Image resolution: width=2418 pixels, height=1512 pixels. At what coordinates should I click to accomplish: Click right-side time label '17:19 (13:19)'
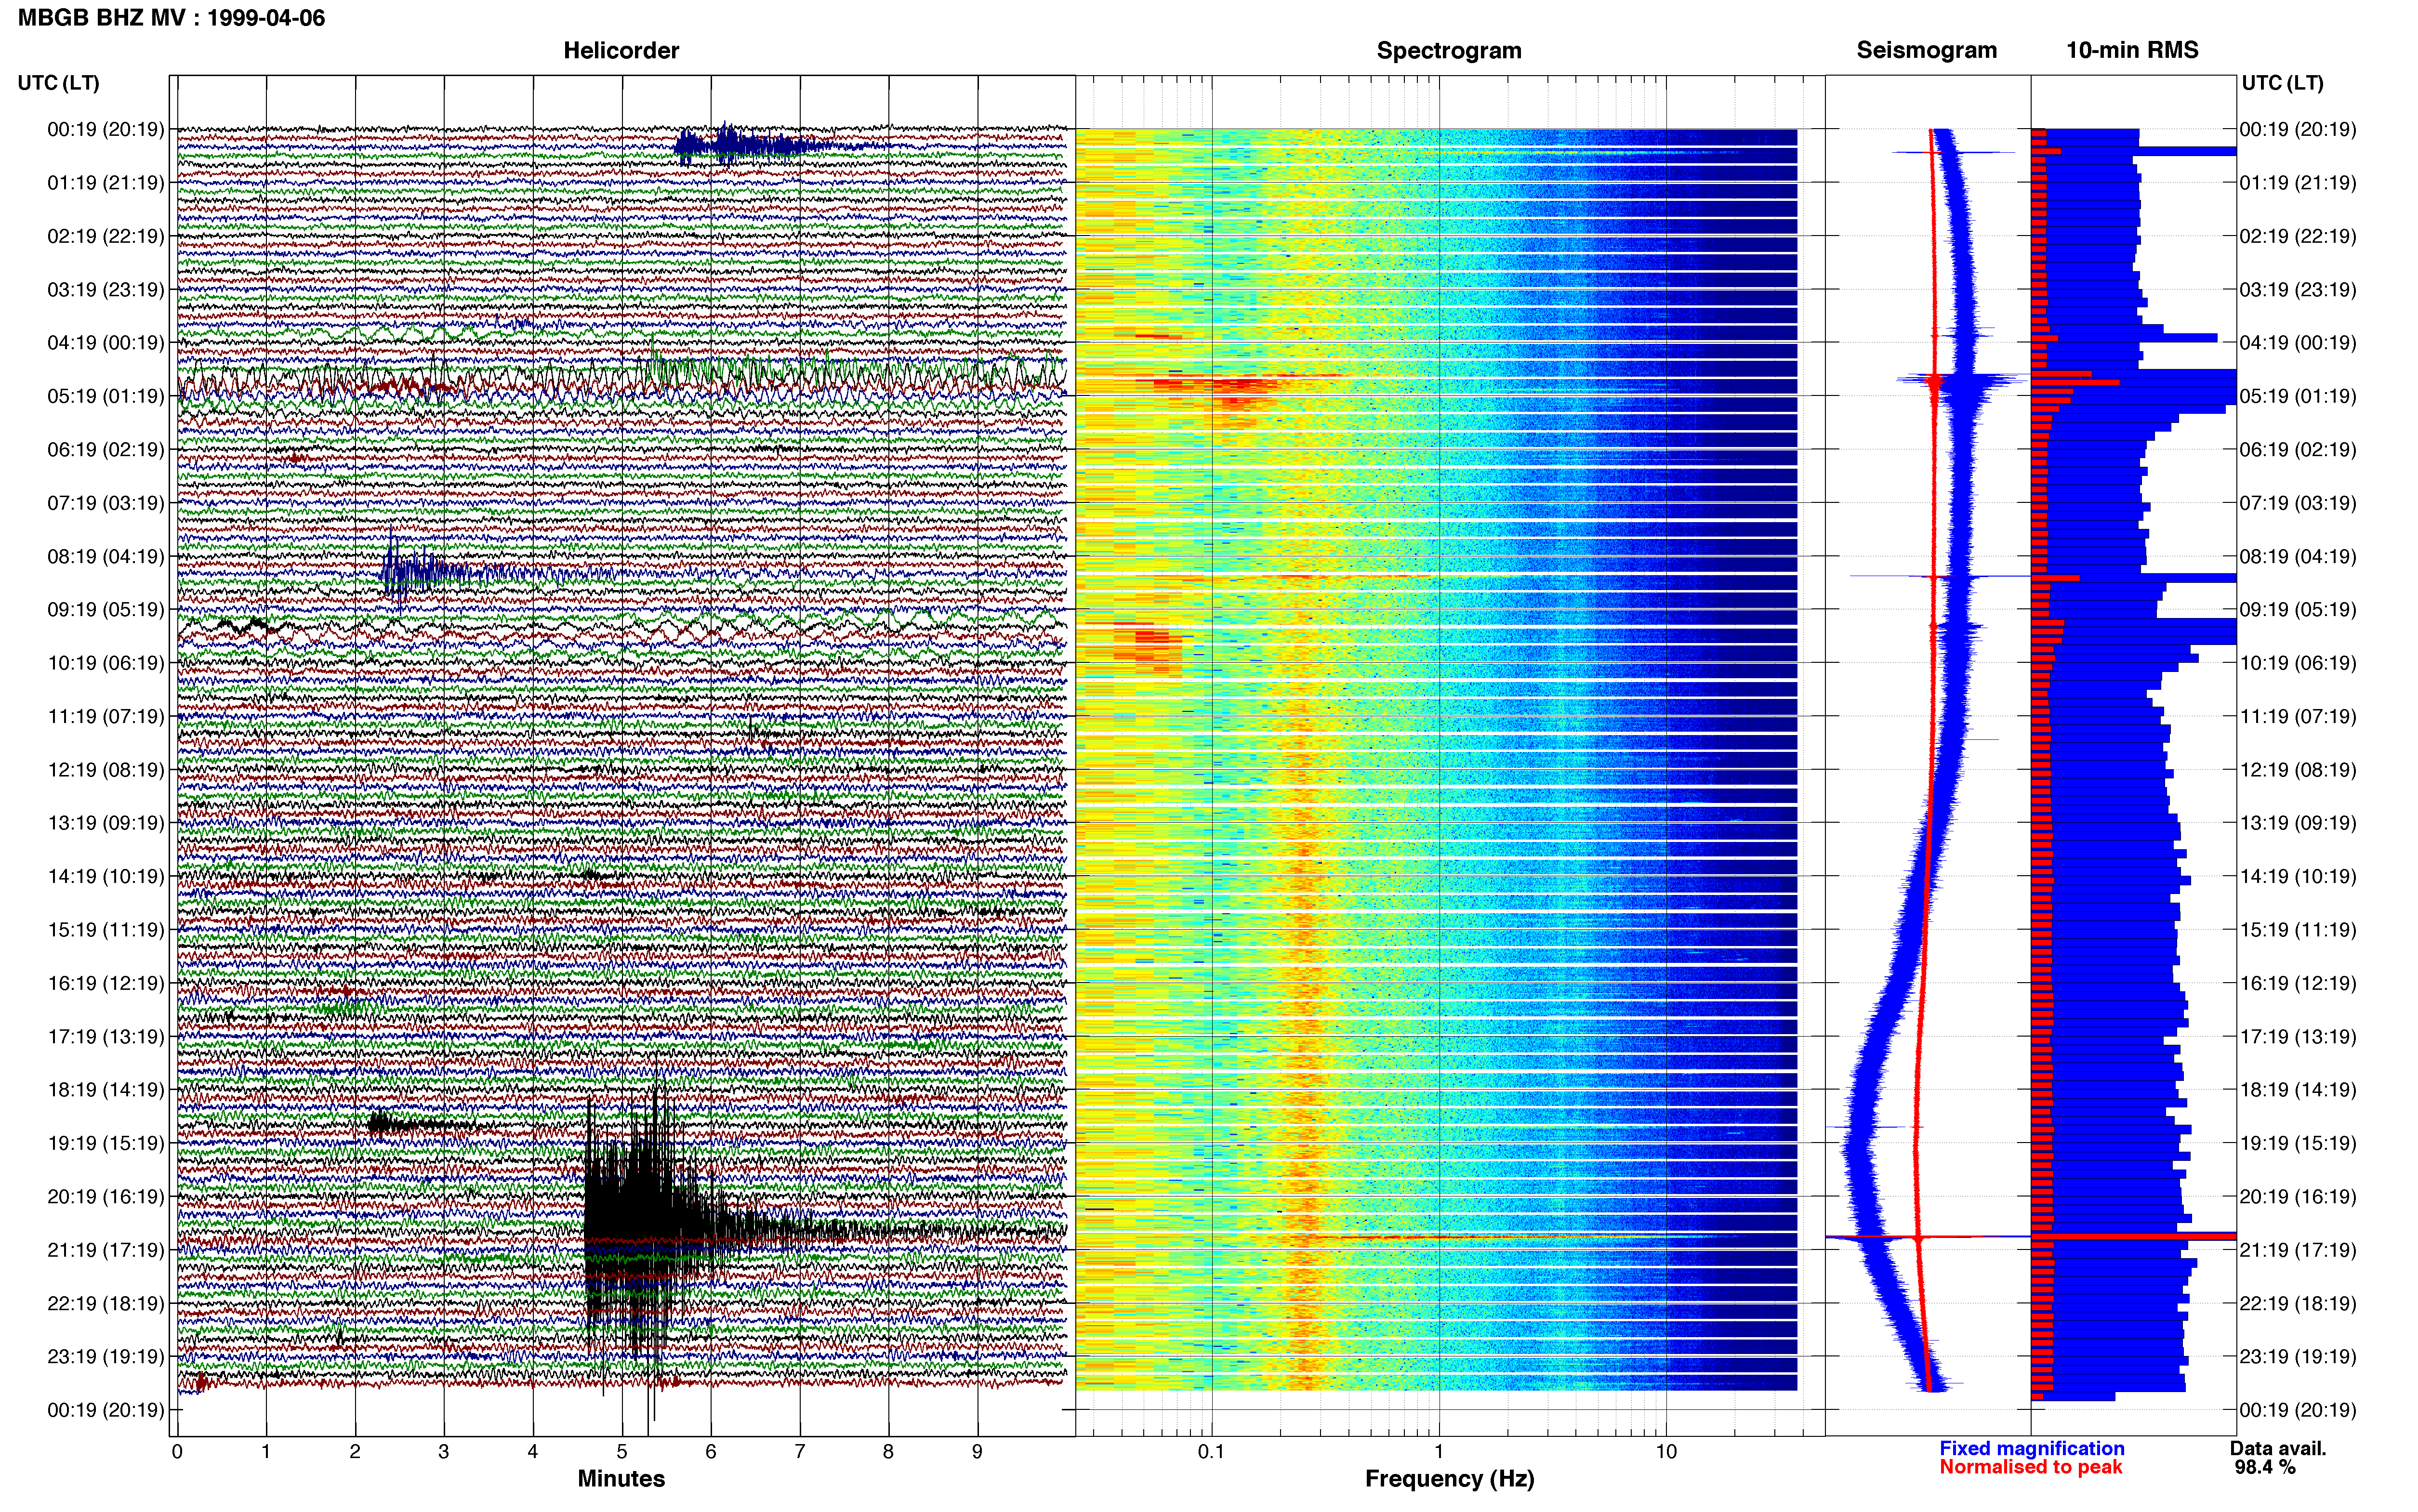2298,1037
